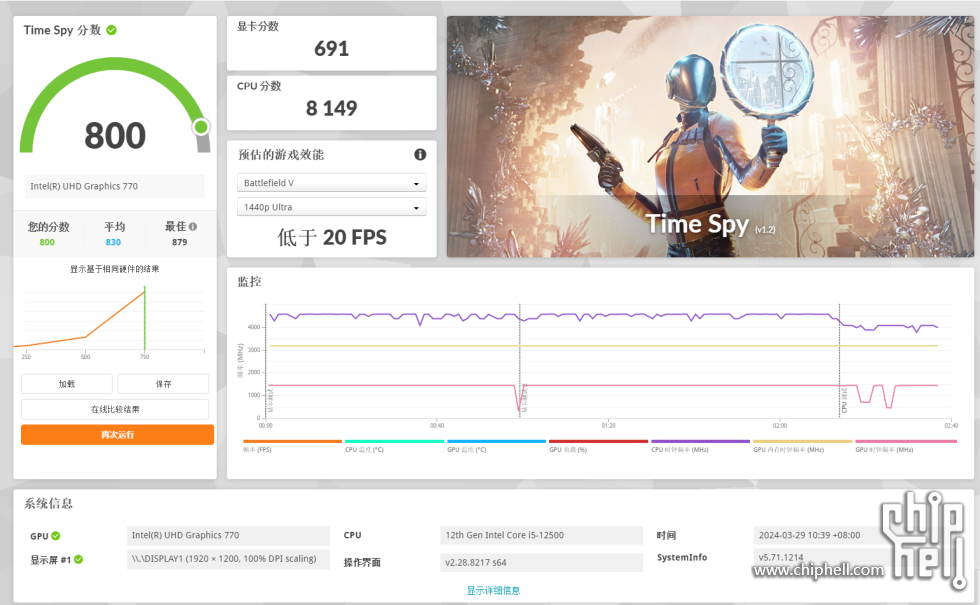The height and width of the screenshot is (605, 980).
Task: Toggle the orange 帧率 (FPS) legend swatch
Action: (292, 441)
